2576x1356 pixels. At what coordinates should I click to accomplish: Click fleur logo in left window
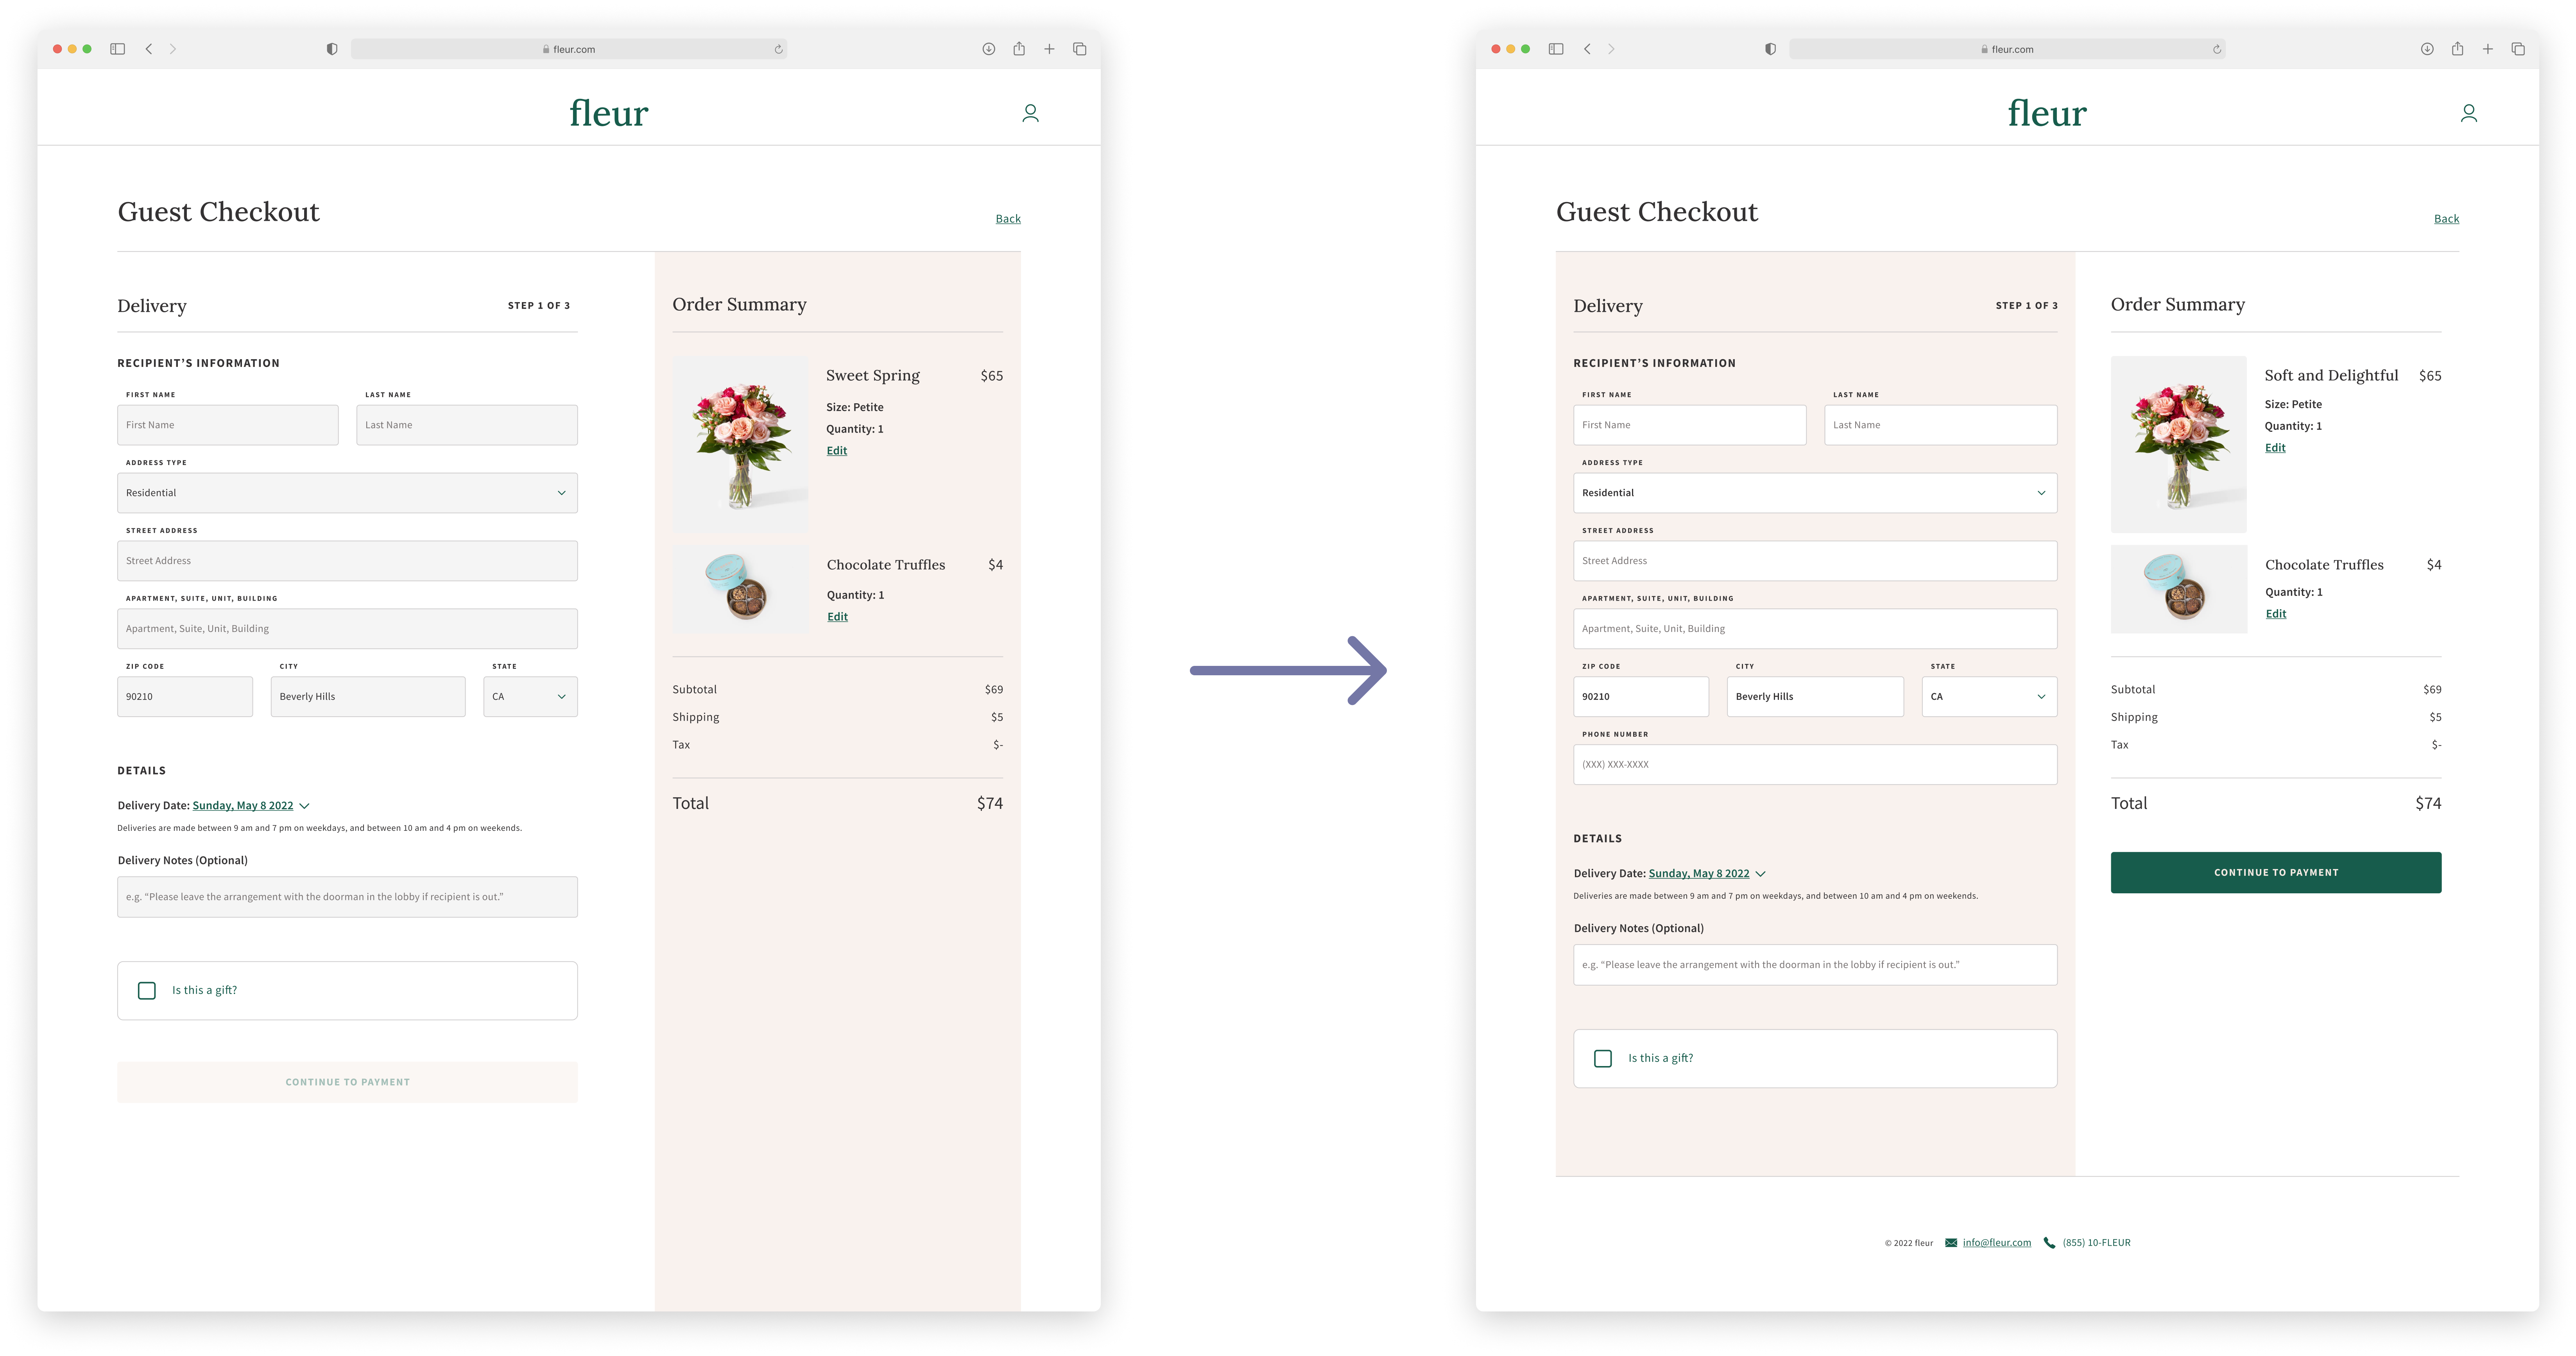(x=609, y=113)
